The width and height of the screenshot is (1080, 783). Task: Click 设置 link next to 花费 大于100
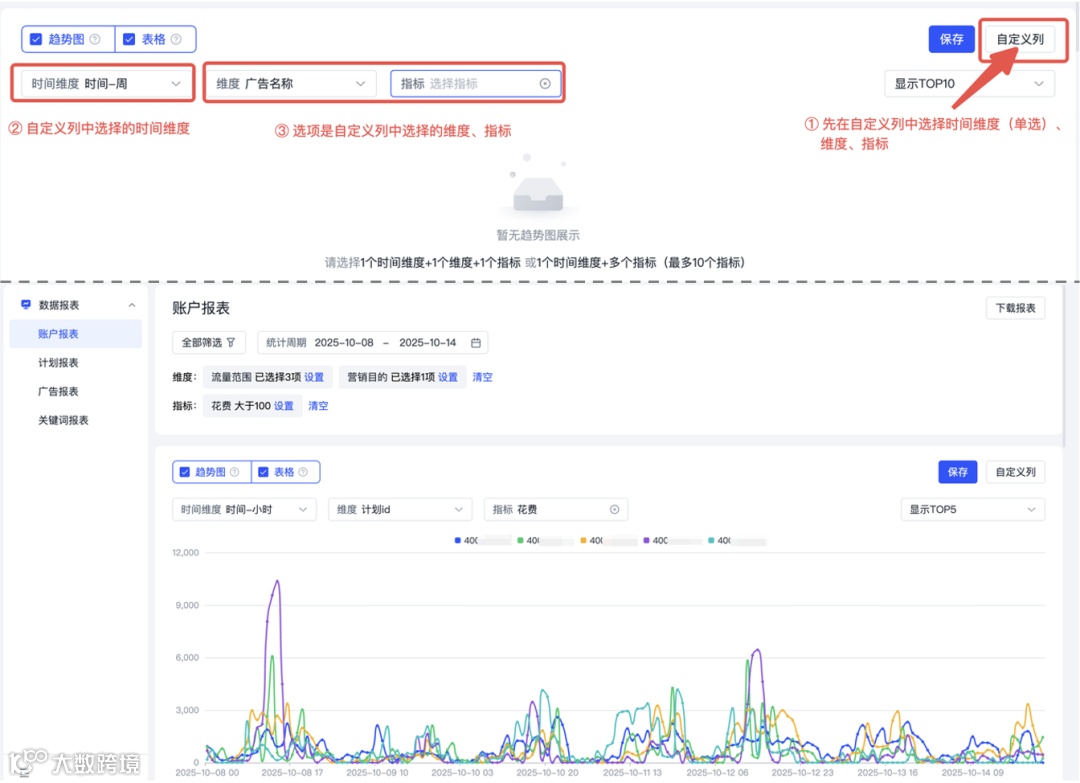click(284, 406)
